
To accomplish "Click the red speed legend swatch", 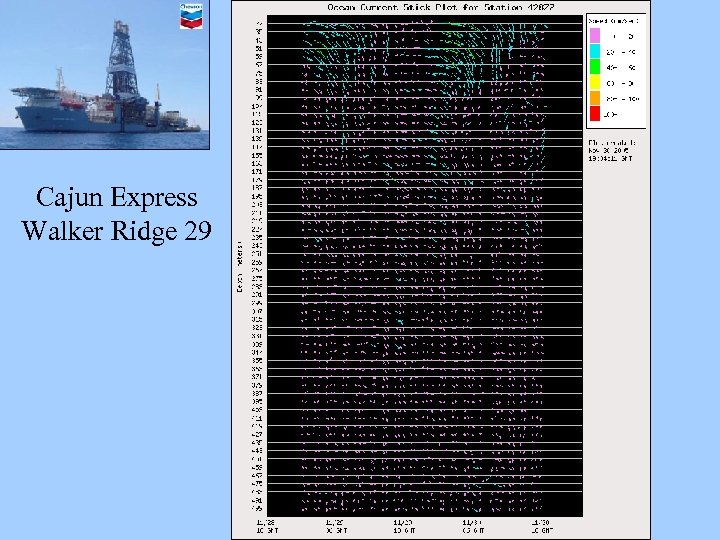I will 595,114.
